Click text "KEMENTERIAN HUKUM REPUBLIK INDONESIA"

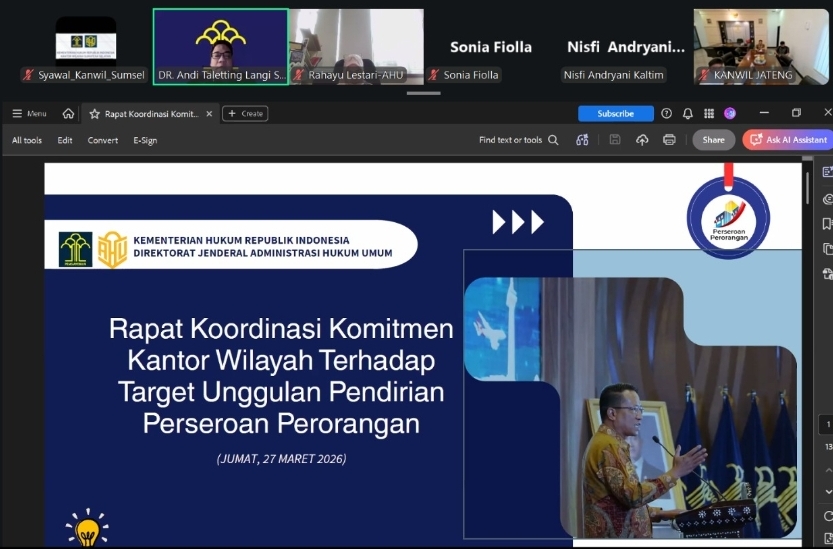point(241,240)
